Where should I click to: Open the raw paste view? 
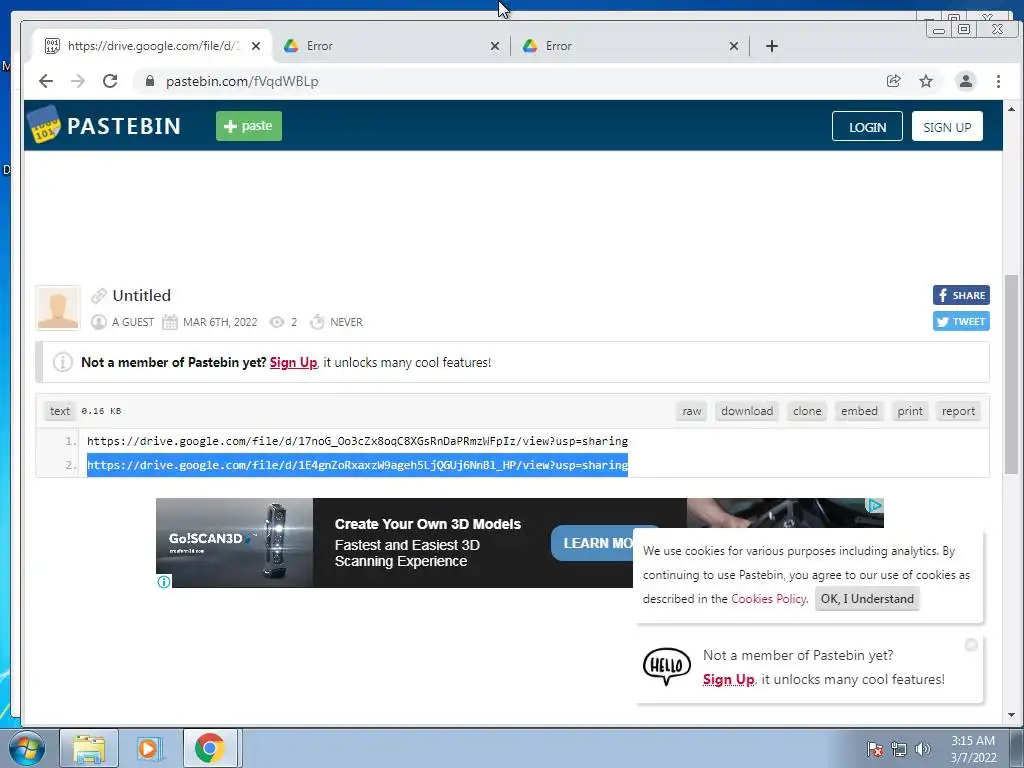coord(692,411)
